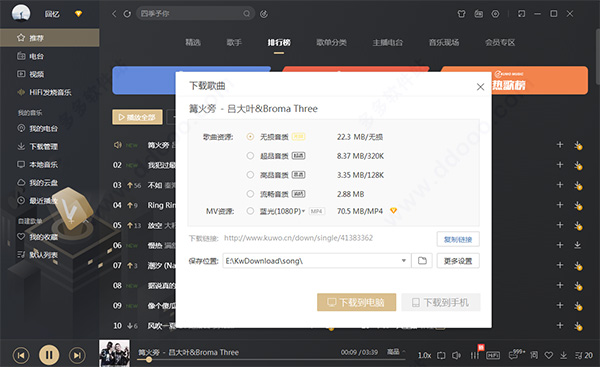
Task: Expand the 蓝光(1080P) resolution dropdown arrow
Action: click(303, 211)
